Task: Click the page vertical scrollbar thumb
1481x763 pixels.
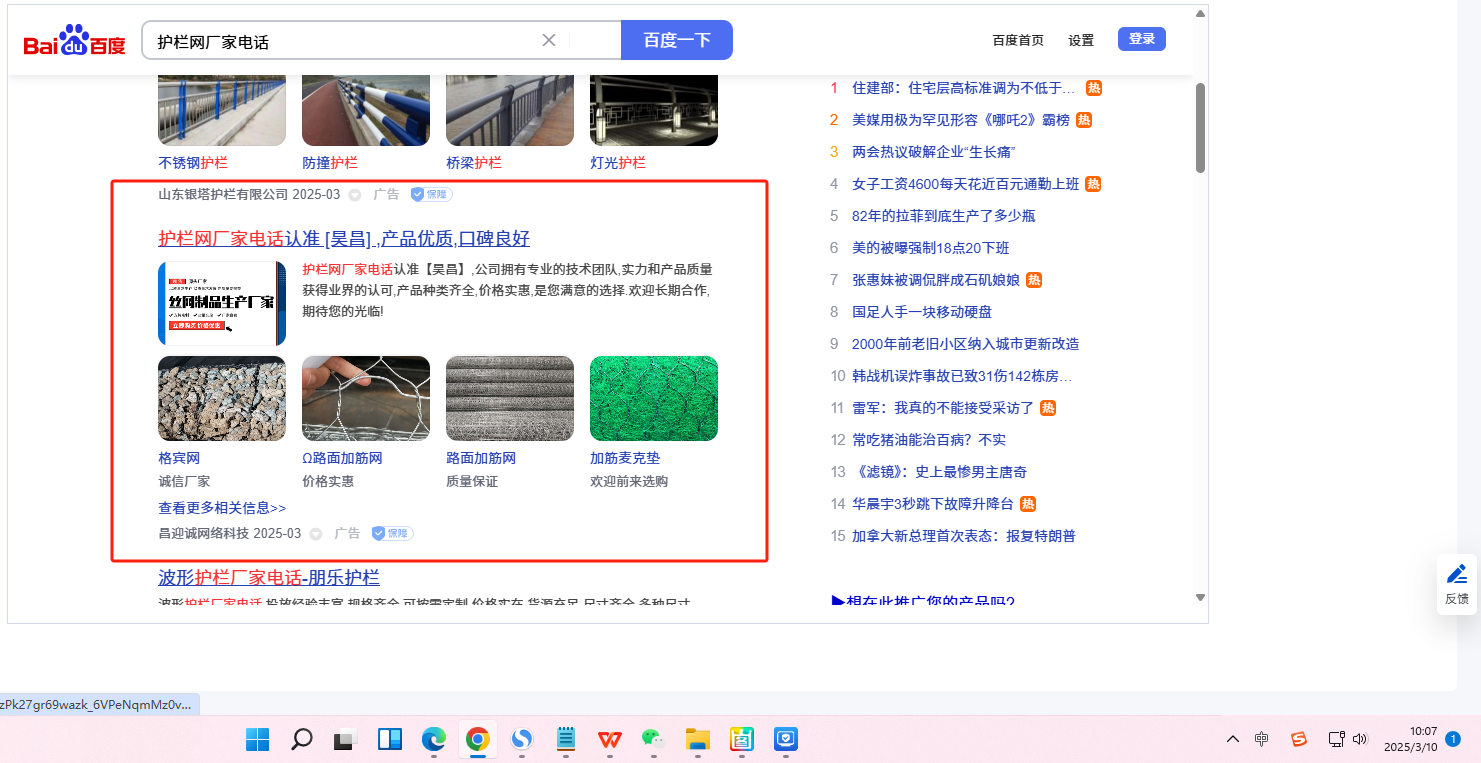Action: [x=1200, y=127]
